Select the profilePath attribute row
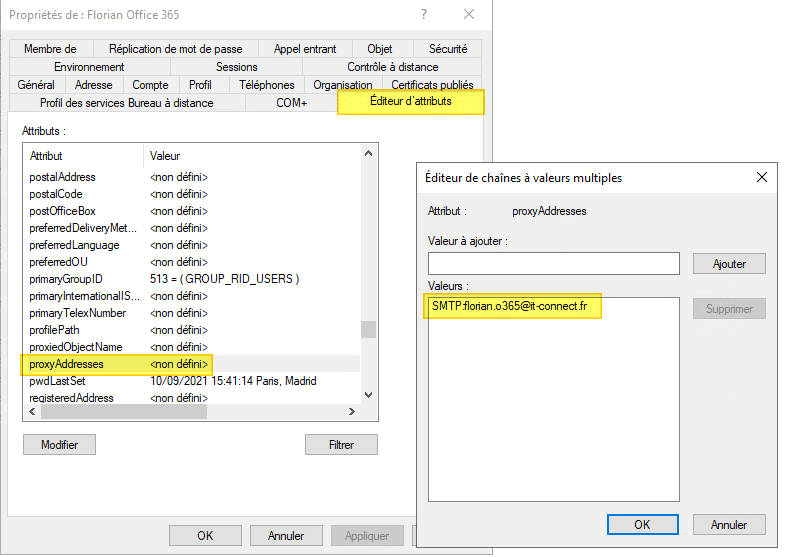The height and width of the screenshot is (557, 786). (192, 330)
